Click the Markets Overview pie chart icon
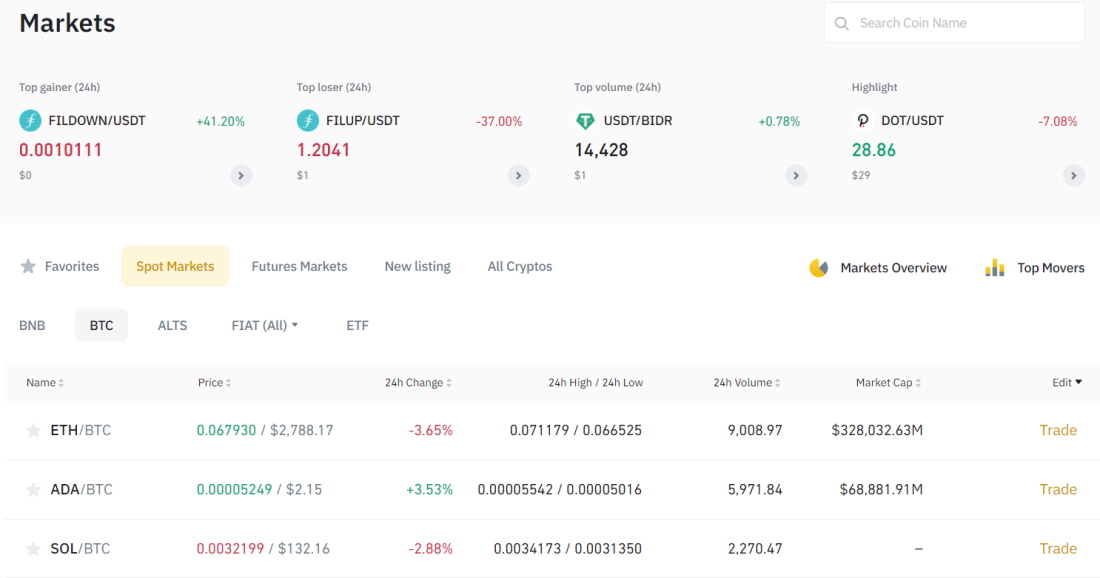 pyautogui.click(x=818, y=267)
